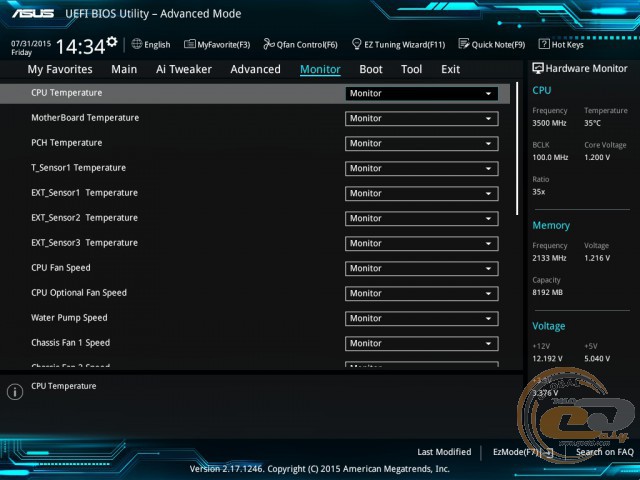The width and height of the screenshot is (640, 480).
Task: Open MotherBoard Temperature dropdown
Action: pos(422,118)
